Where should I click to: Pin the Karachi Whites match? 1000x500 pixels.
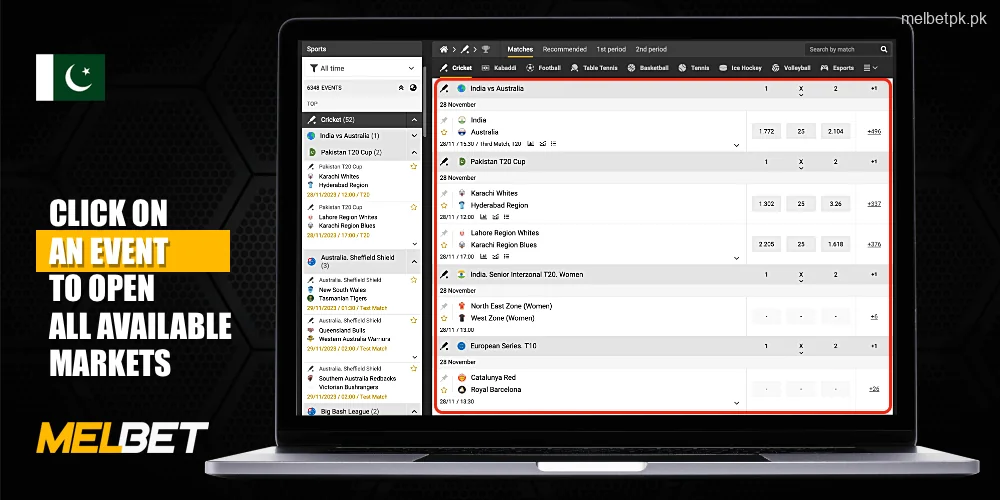(x=444, y=193)
